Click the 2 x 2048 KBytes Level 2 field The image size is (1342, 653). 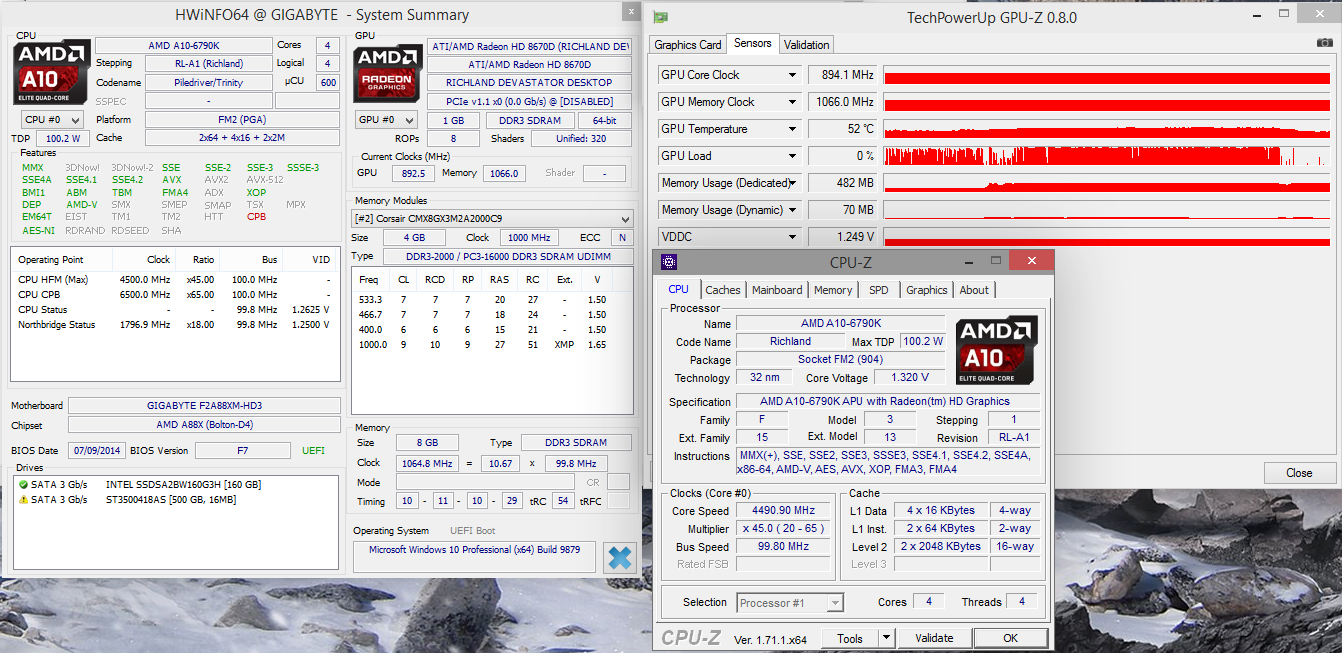click(x=940, y=547)
